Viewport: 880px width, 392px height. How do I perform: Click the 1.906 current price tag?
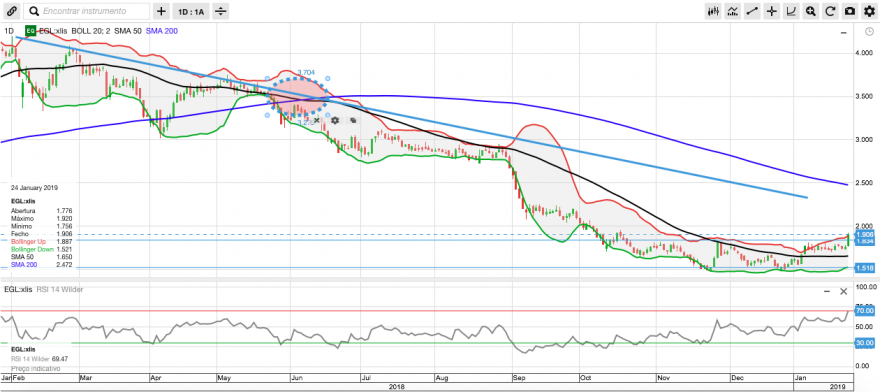coord(865,234)
